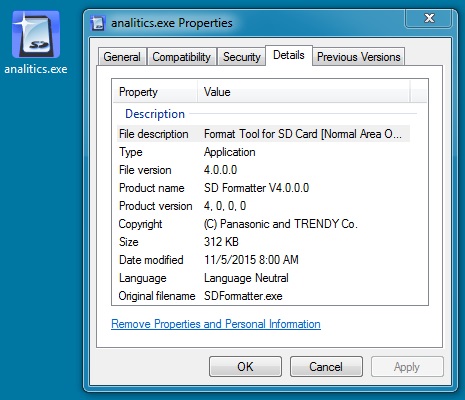465x400 pixels.
Task: Close the Properties dialog
Action: 429,18
